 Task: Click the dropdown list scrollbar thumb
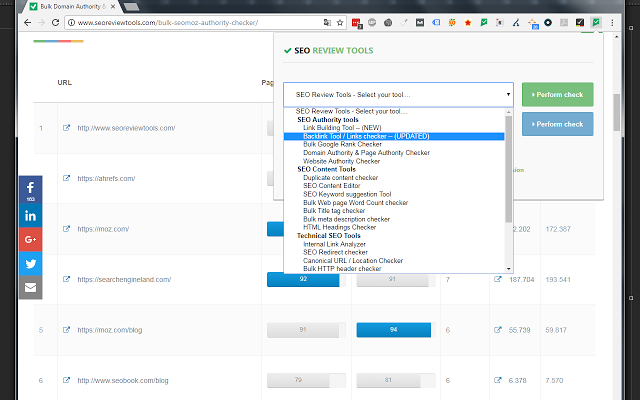click(509, 169)
